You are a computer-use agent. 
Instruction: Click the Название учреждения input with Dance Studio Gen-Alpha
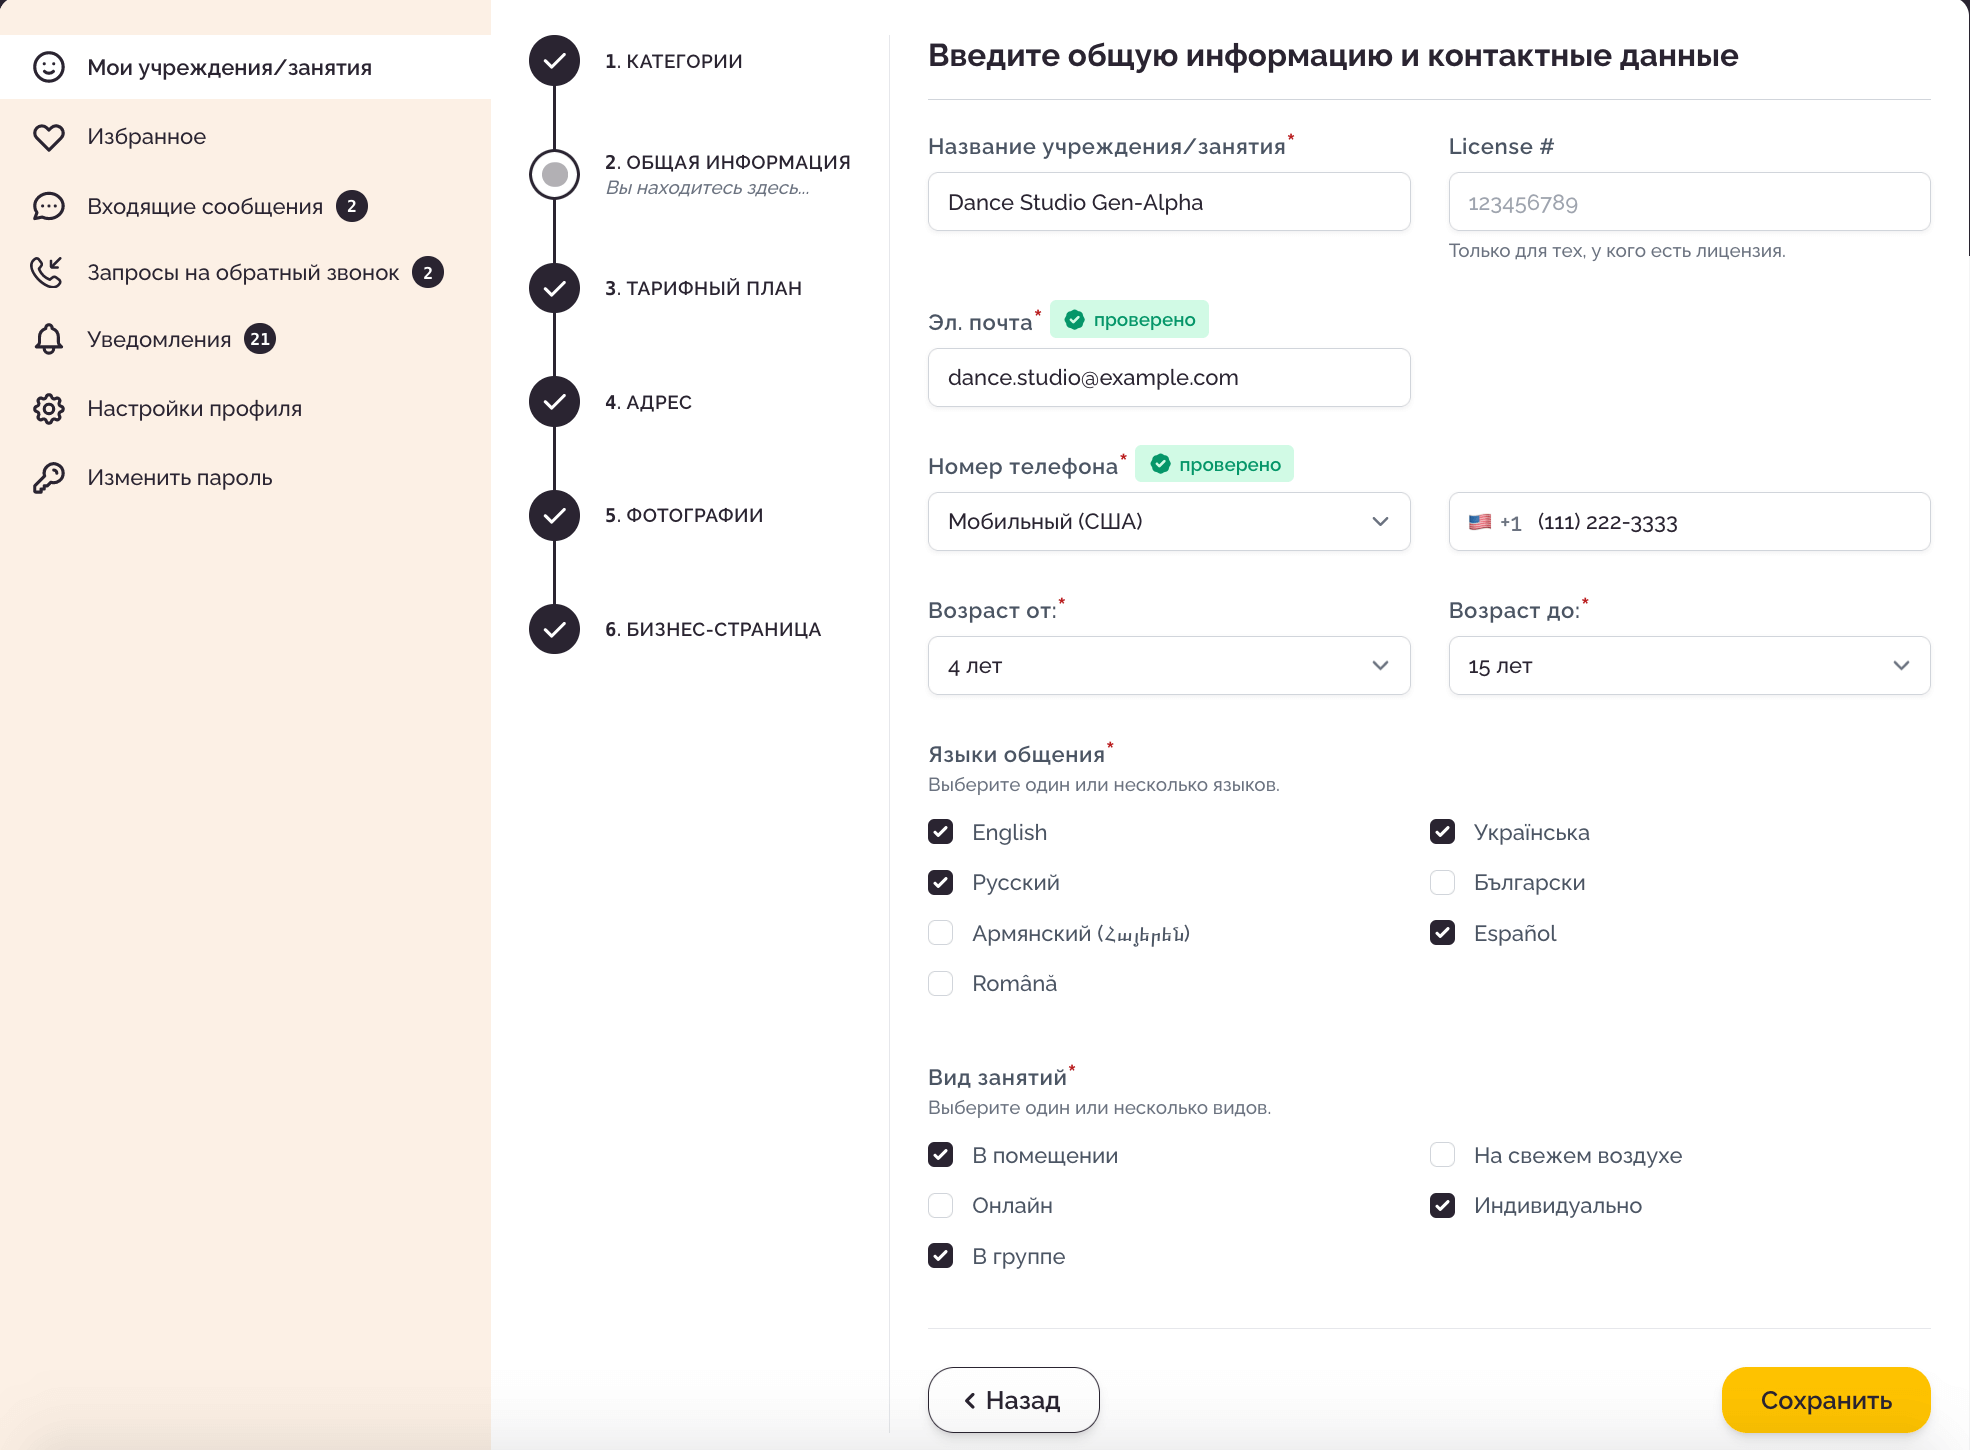pyautogui.click(x=1169, y=202)
